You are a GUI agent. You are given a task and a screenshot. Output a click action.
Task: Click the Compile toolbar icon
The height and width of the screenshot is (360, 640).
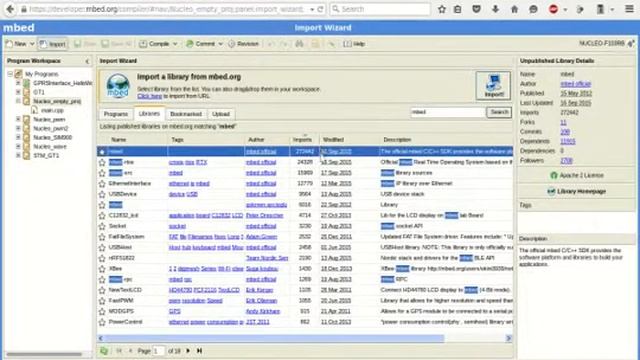(x=143, y=44)
